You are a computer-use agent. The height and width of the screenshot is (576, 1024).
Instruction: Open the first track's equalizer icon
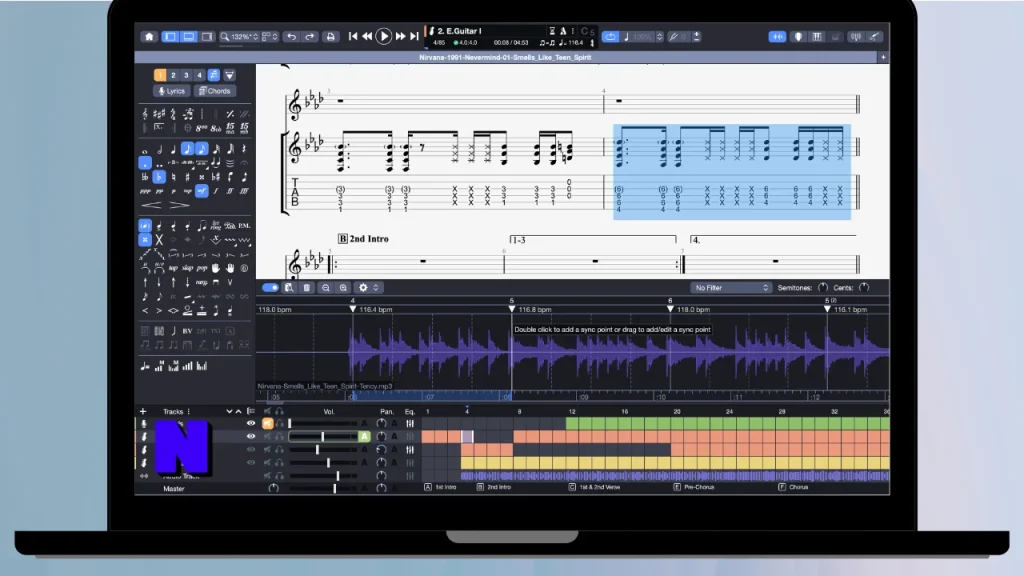pyautogui.click(x=410, y=423)
